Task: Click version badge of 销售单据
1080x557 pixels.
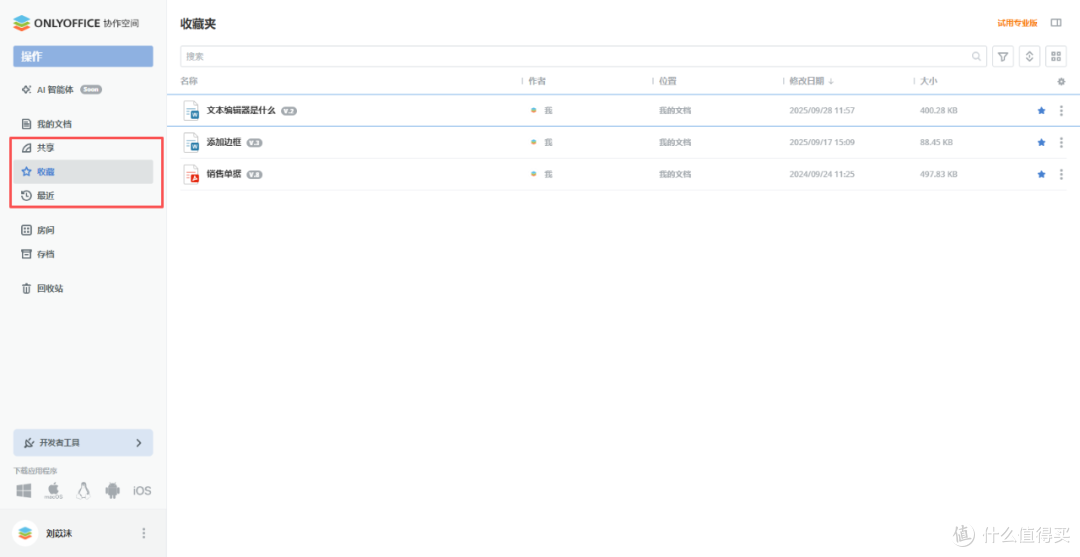Action: tap(255, 175)
